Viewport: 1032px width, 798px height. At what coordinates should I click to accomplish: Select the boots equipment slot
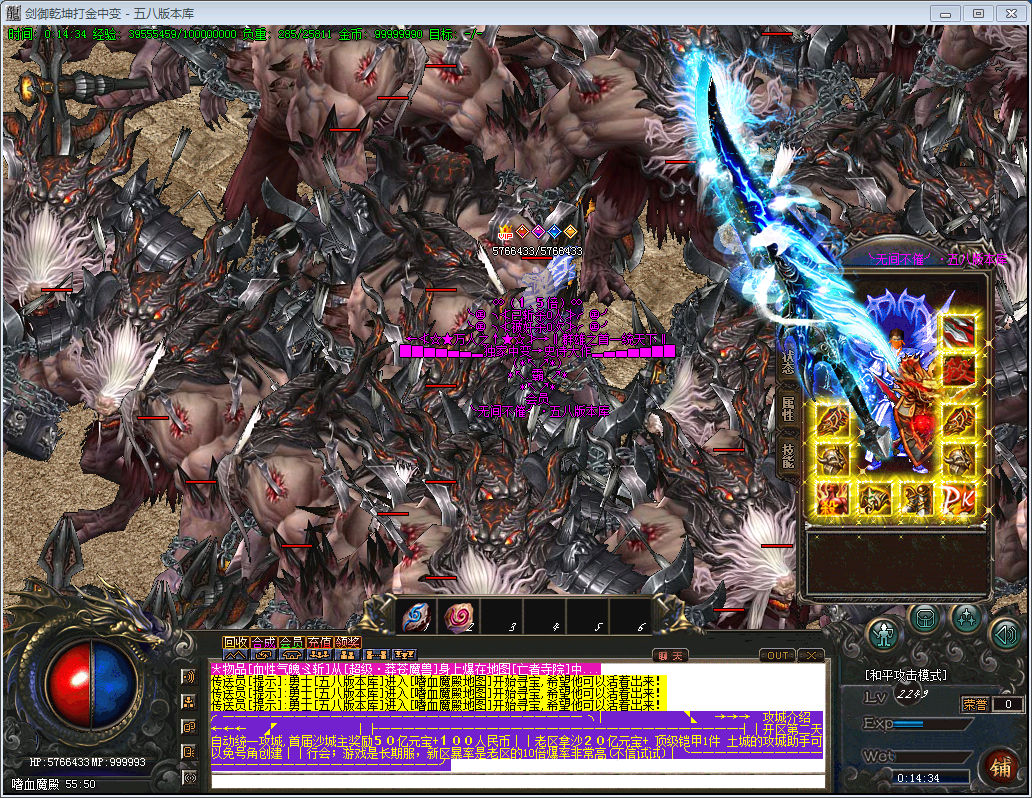[917, 499]
